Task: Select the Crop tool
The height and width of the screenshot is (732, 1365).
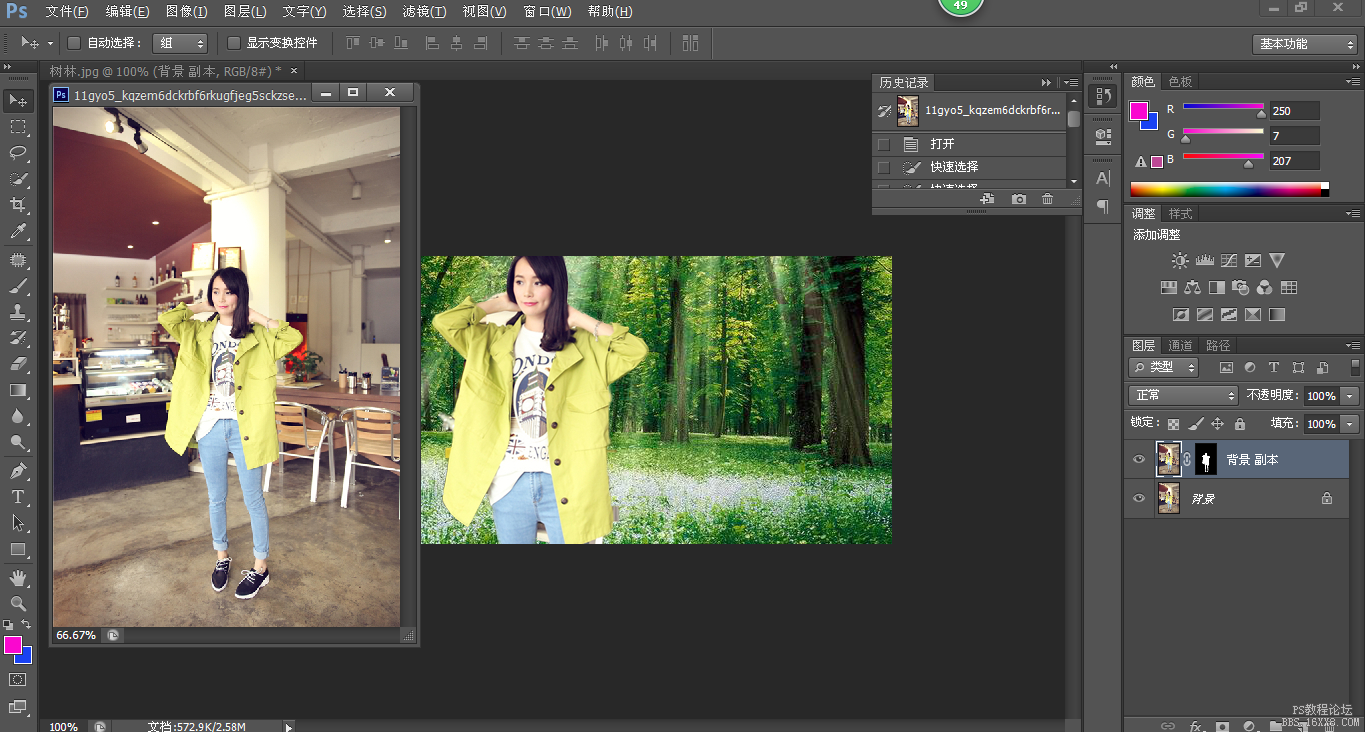Action: (x=18, y=205)
